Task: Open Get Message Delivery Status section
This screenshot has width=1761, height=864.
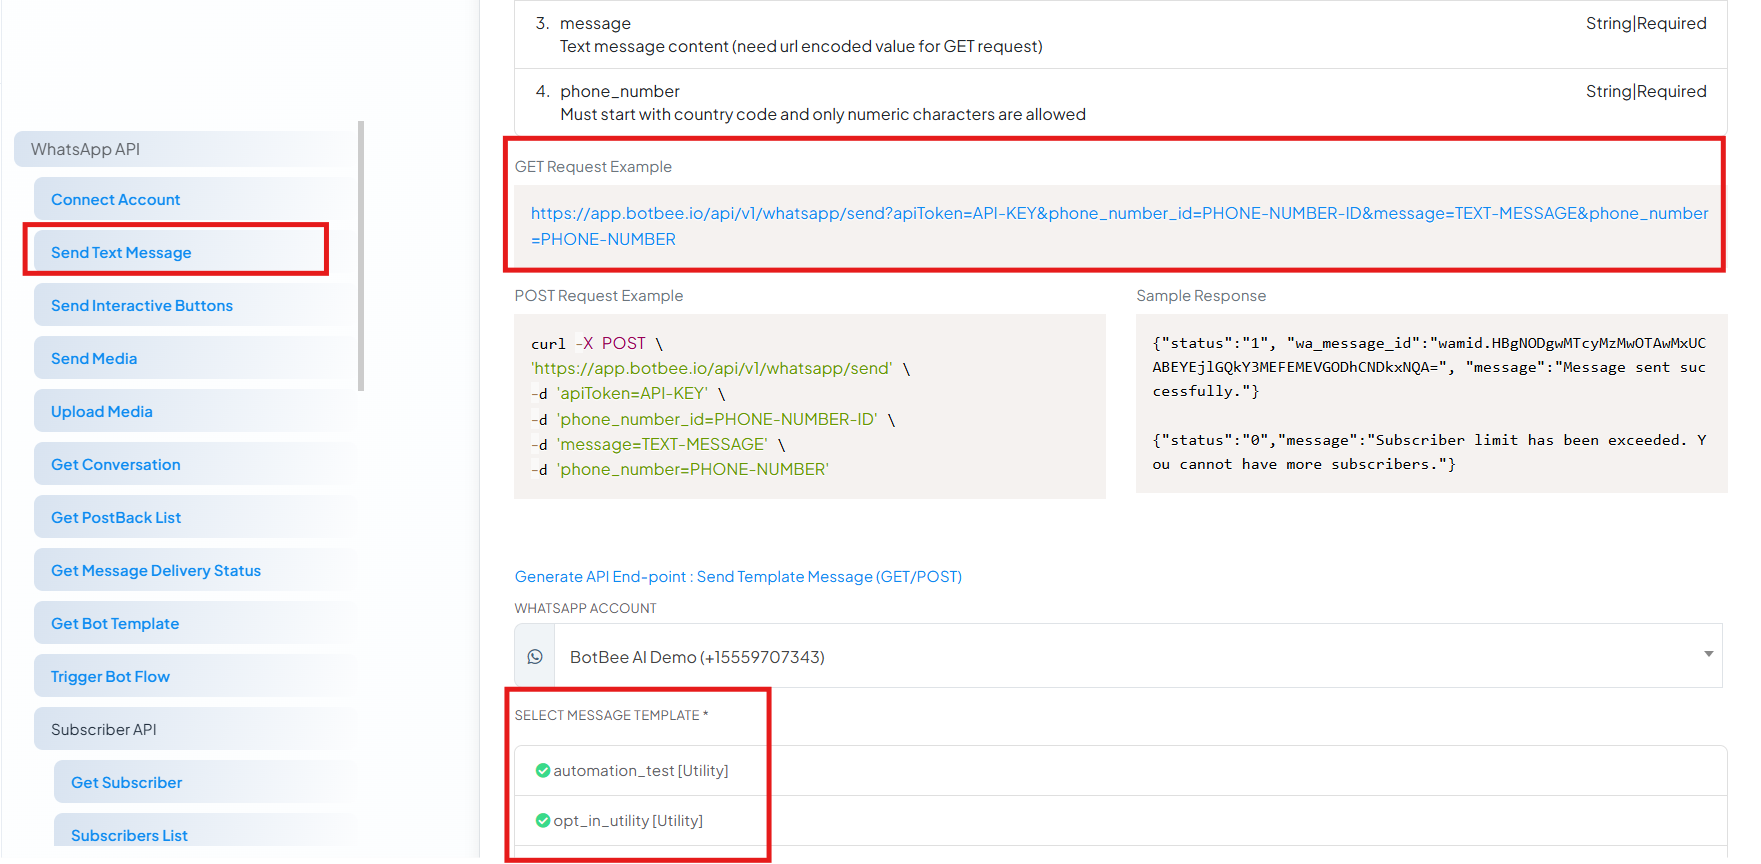Action: [x=195, y=570]
